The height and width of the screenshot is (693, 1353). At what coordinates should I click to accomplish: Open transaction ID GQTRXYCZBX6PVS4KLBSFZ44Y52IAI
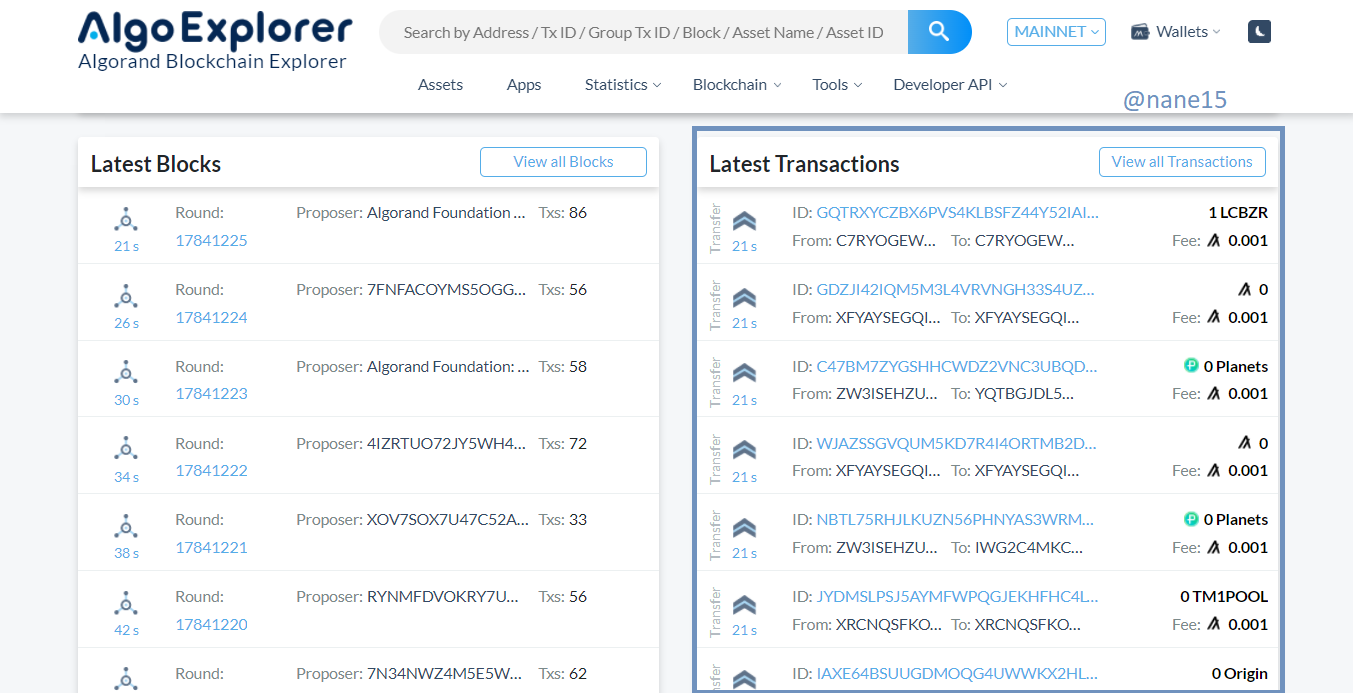pos(957,213)
